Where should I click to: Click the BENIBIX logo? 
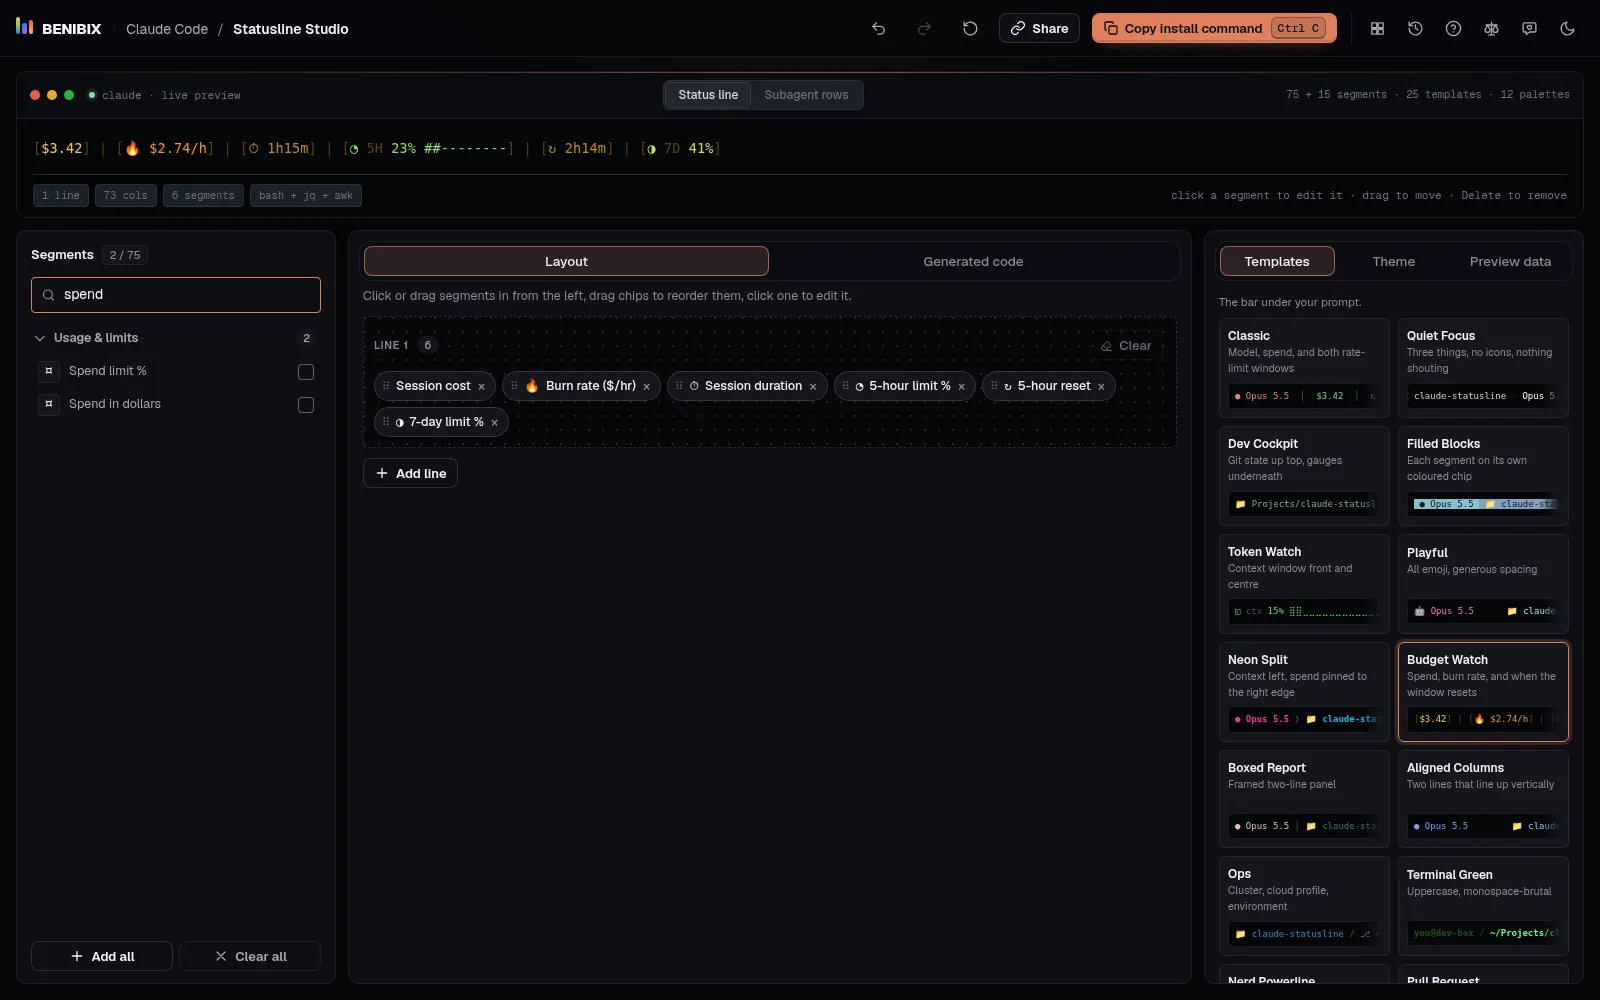coord(58,28)
